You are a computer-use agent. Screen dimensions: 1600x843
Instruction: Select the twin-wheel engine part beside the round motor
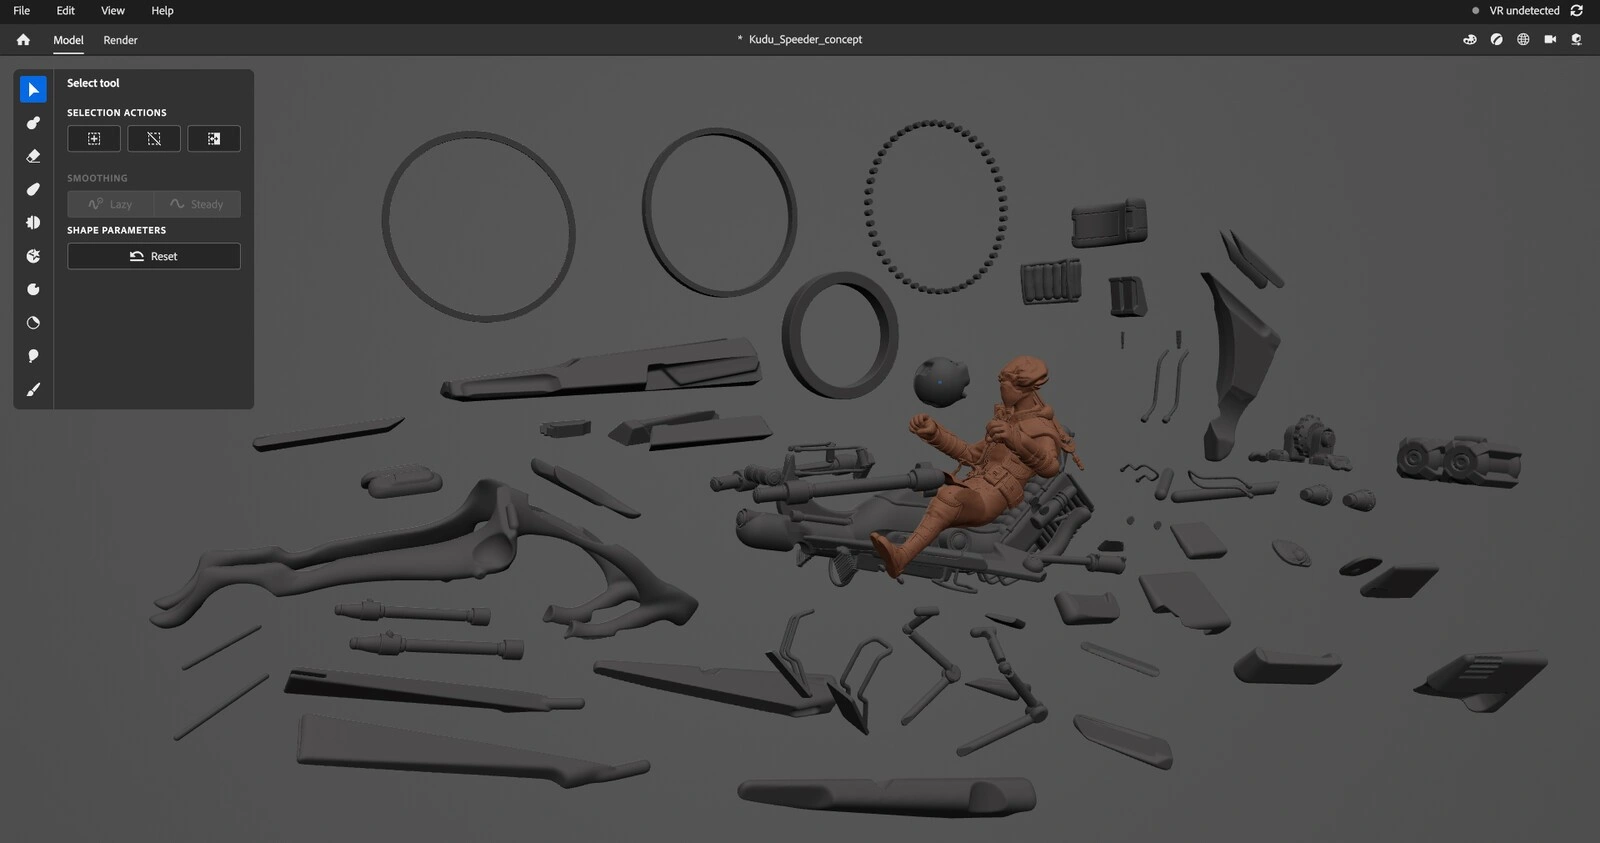(1459, 462)
